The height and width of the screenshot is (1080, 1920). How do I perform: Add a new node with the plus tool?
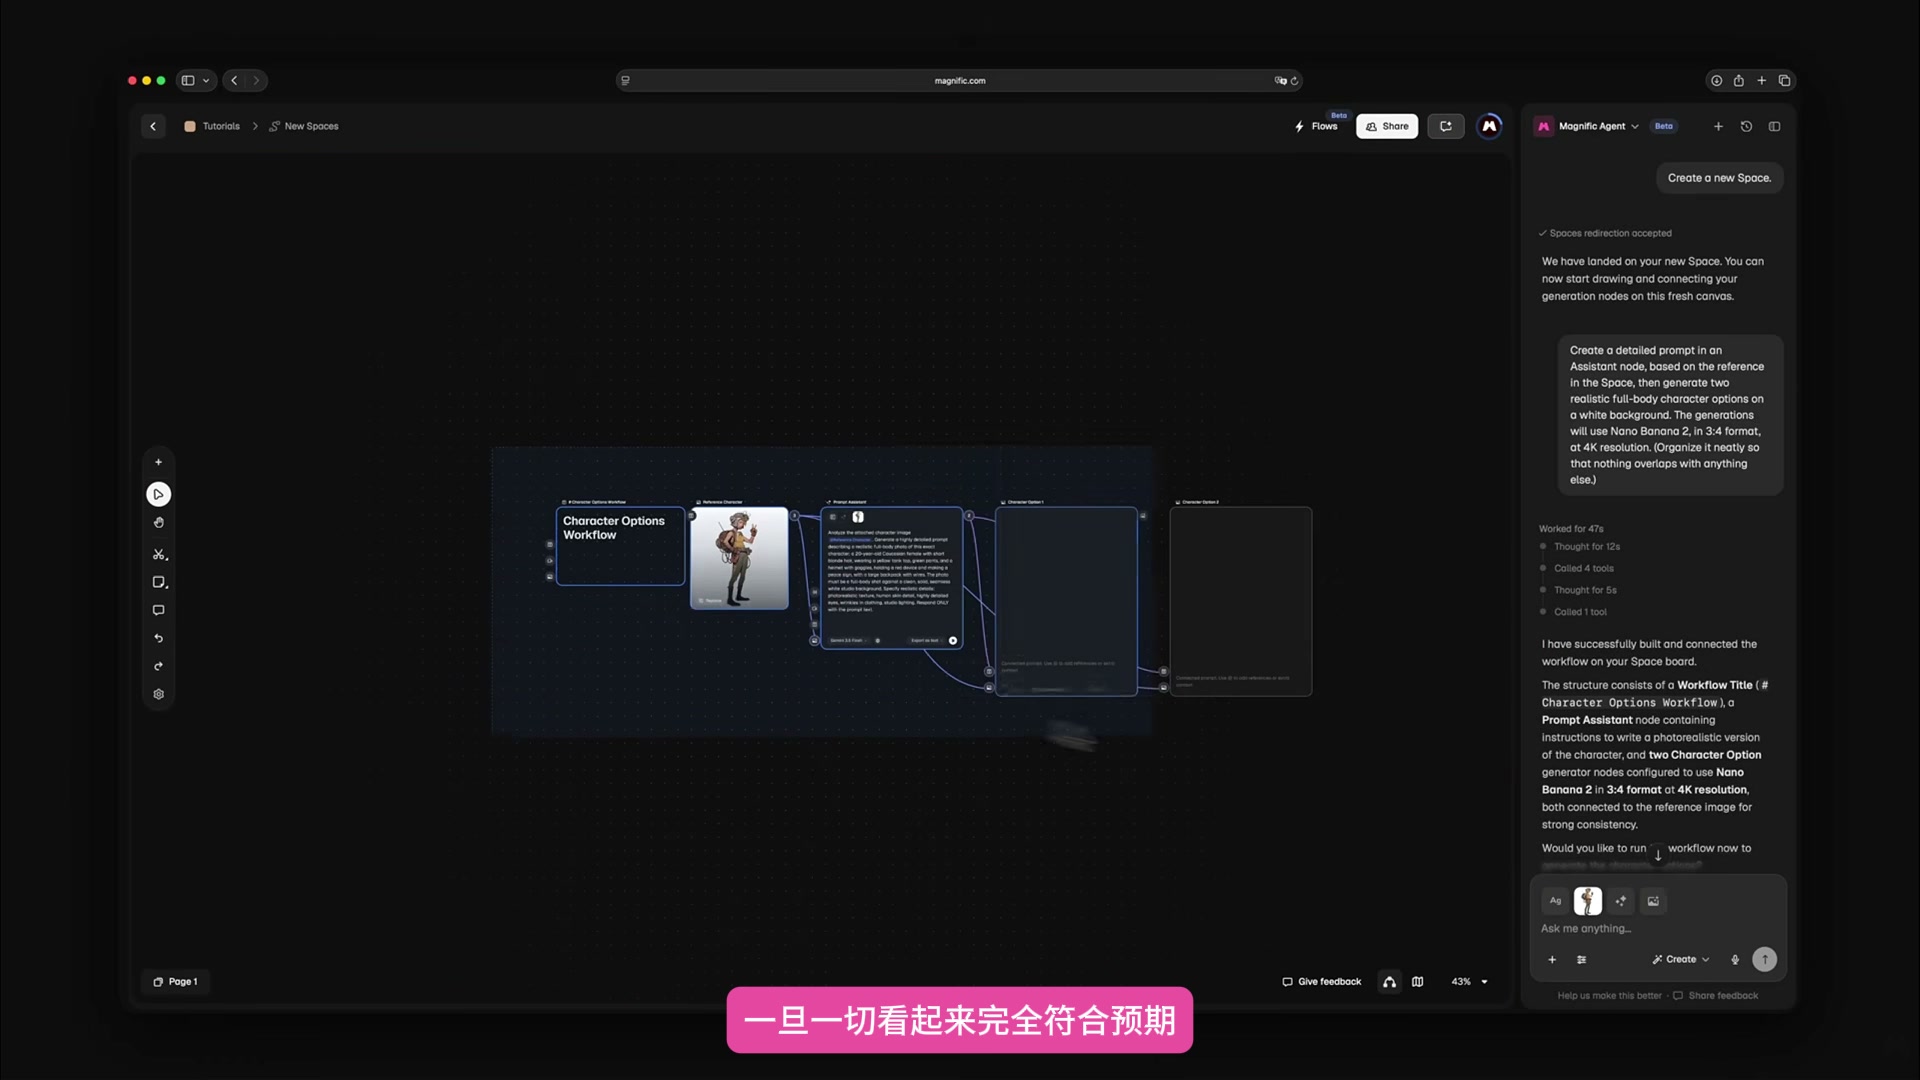tap(158, 462)
